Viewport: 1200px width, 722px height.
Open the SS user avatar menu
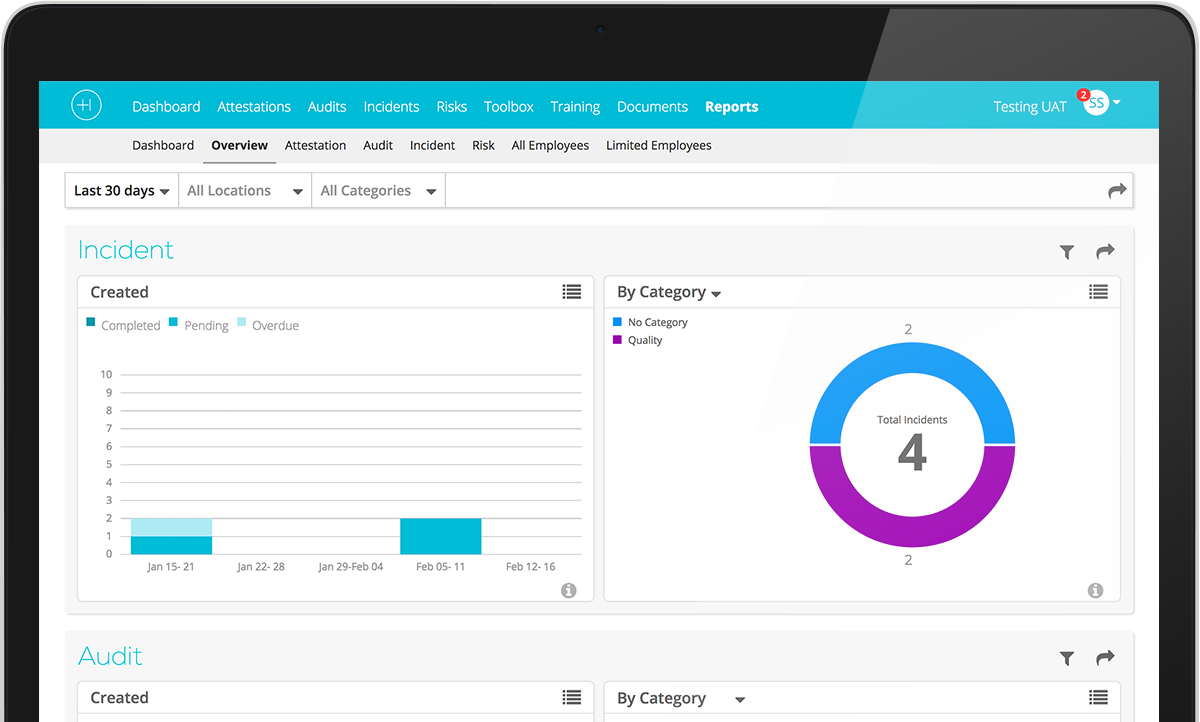1097,103
